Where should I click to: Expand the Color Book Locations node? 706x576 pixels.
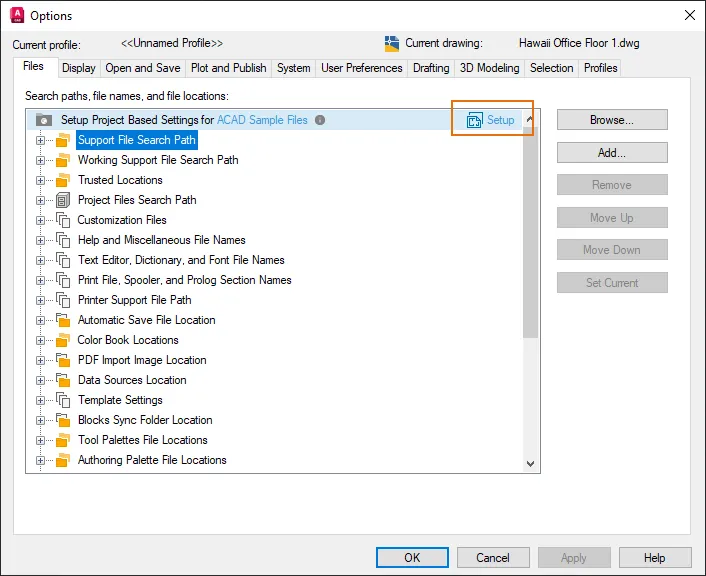pyautogui.click(x=40, y=340)
